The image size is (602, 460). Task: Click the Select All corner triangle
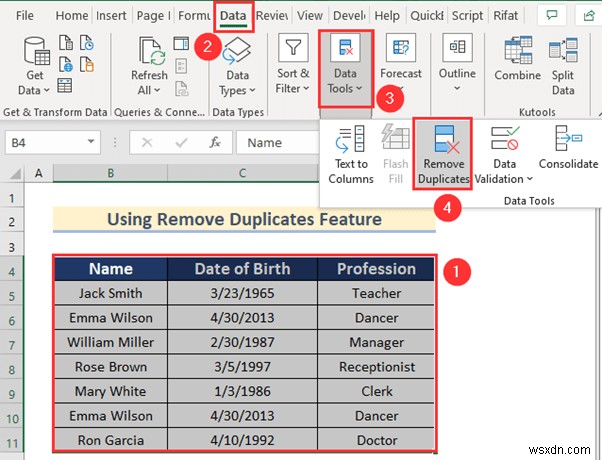tap(15, 174)
